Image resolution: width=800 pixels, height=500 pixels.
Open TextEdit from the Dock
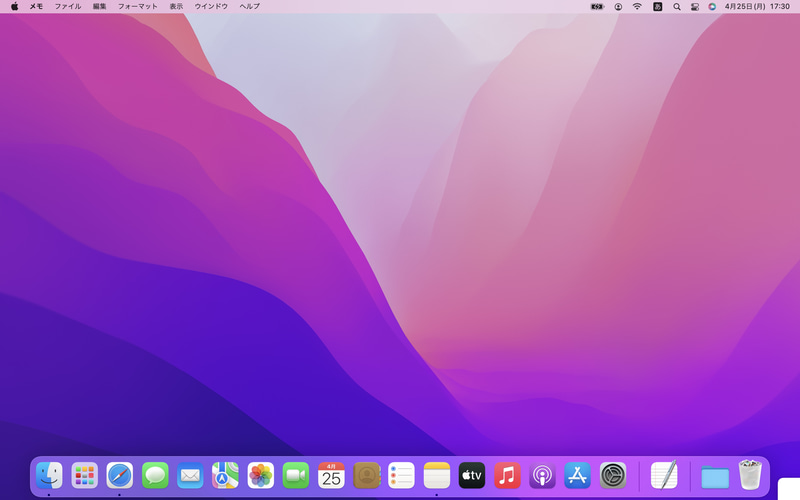(664, 476)
